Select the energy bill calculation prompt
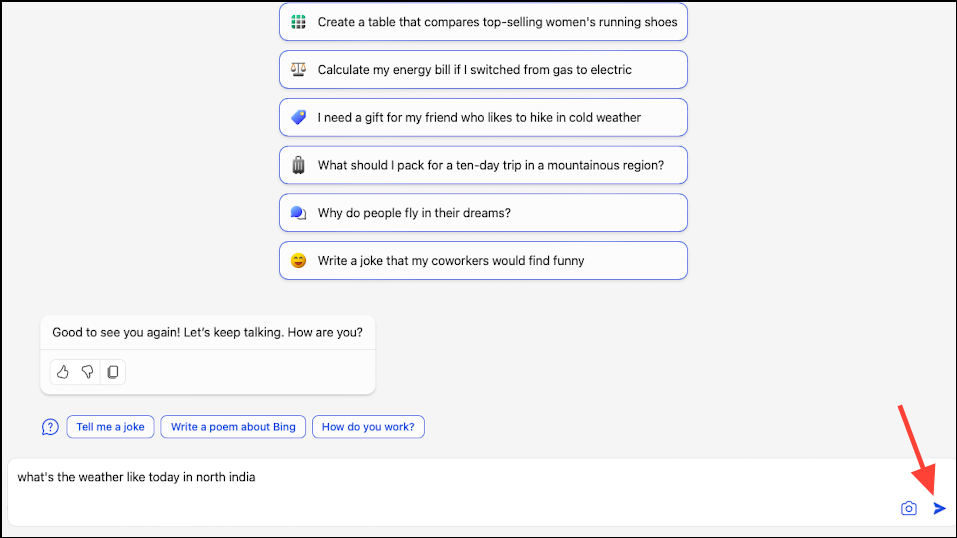 (x=483, y=70)
